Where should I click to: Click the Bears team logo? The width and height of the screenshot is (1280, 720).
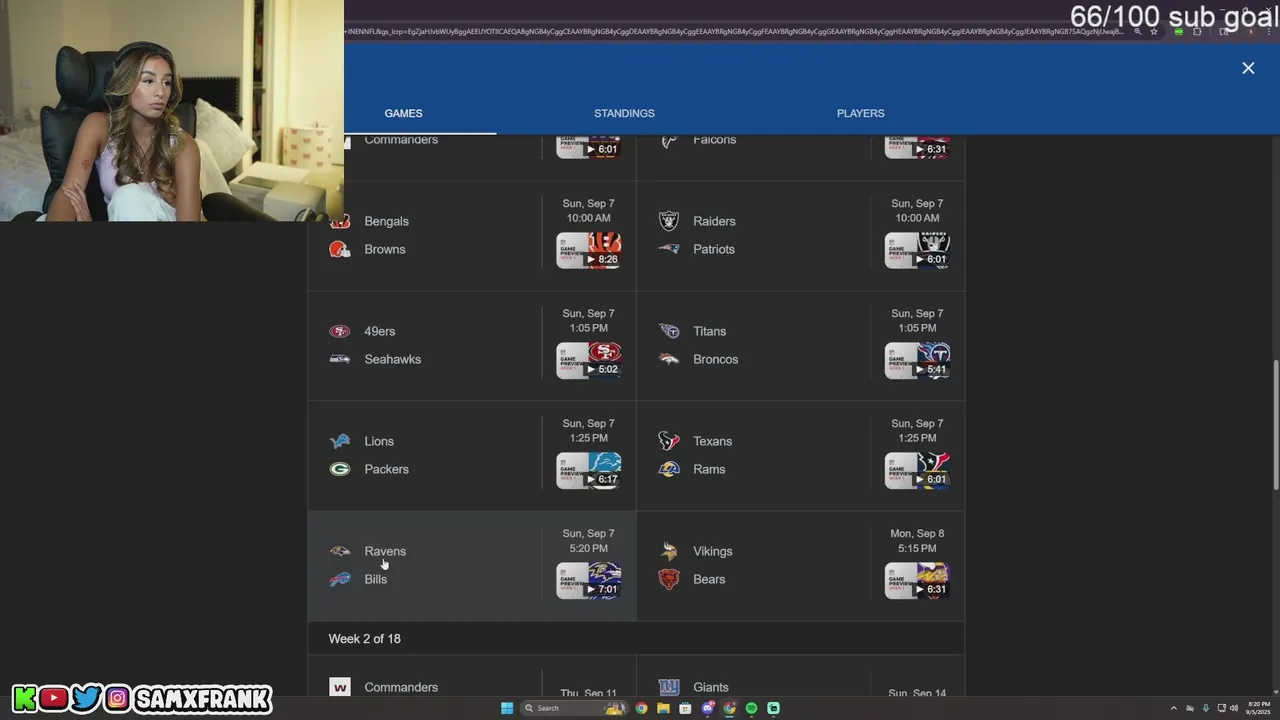pos(669,579)
